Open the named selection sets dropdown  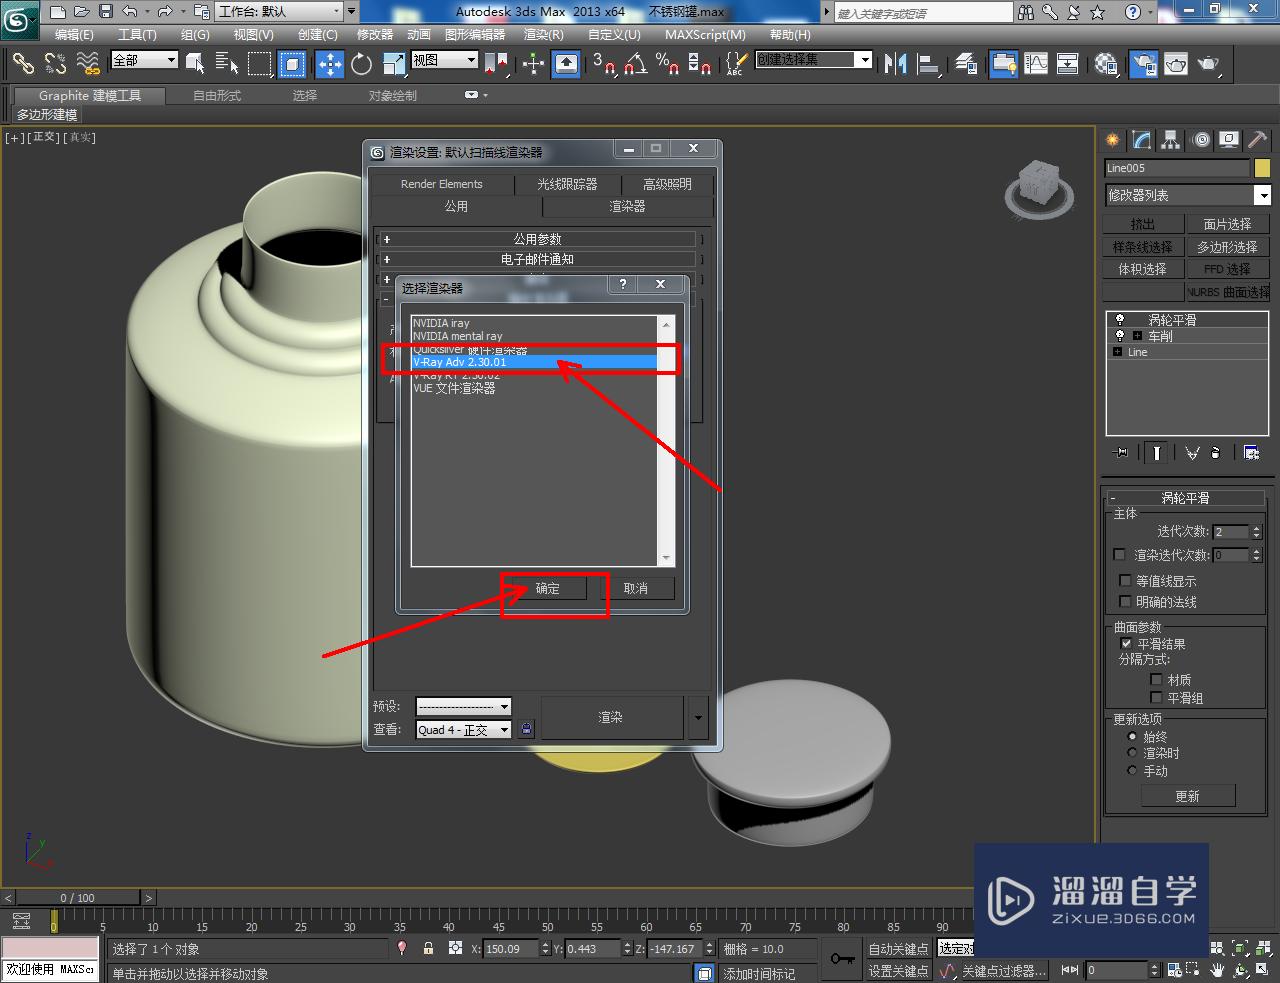tap(813, 60)
